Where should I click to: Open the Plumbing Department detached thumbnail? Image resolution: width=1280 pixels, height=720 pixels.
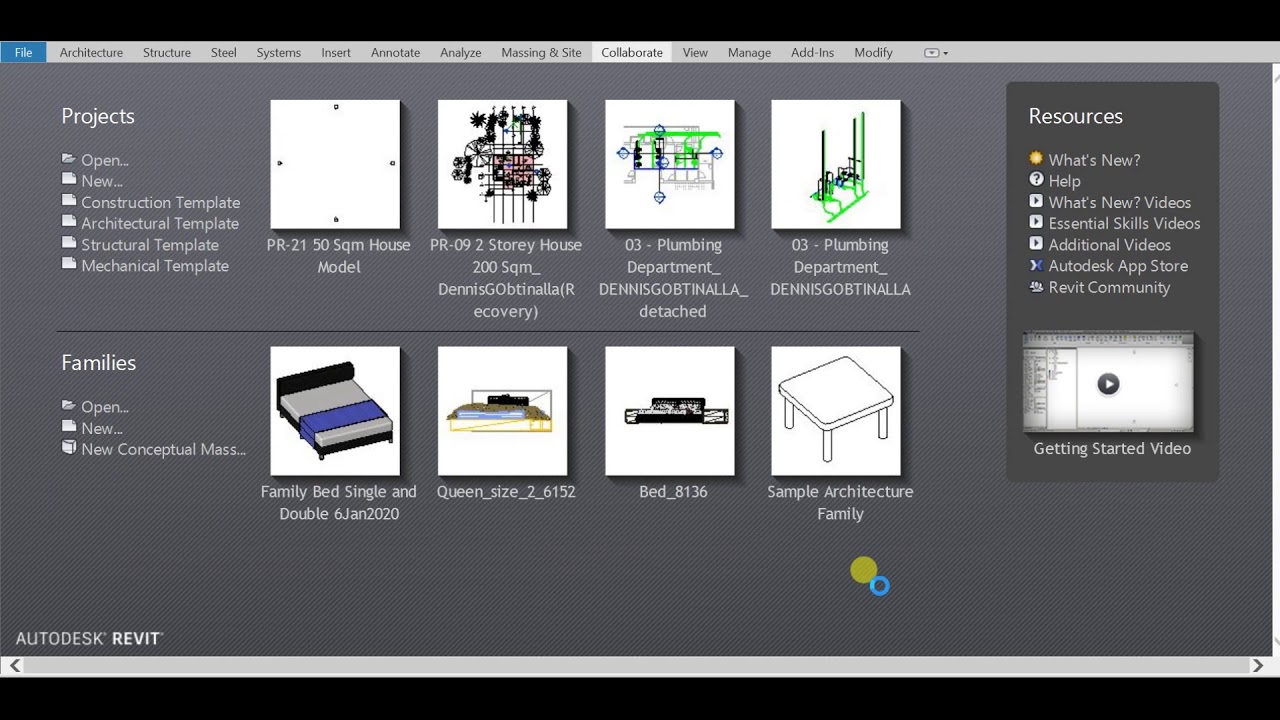click(x=669, y=164)
